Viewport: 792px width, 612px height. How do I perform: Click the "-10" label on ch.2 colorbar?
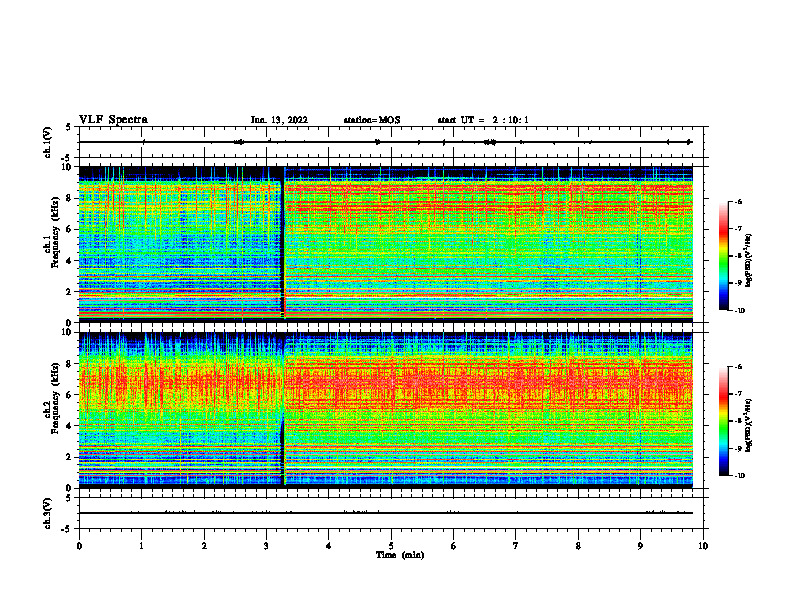[x=738, y=475]
